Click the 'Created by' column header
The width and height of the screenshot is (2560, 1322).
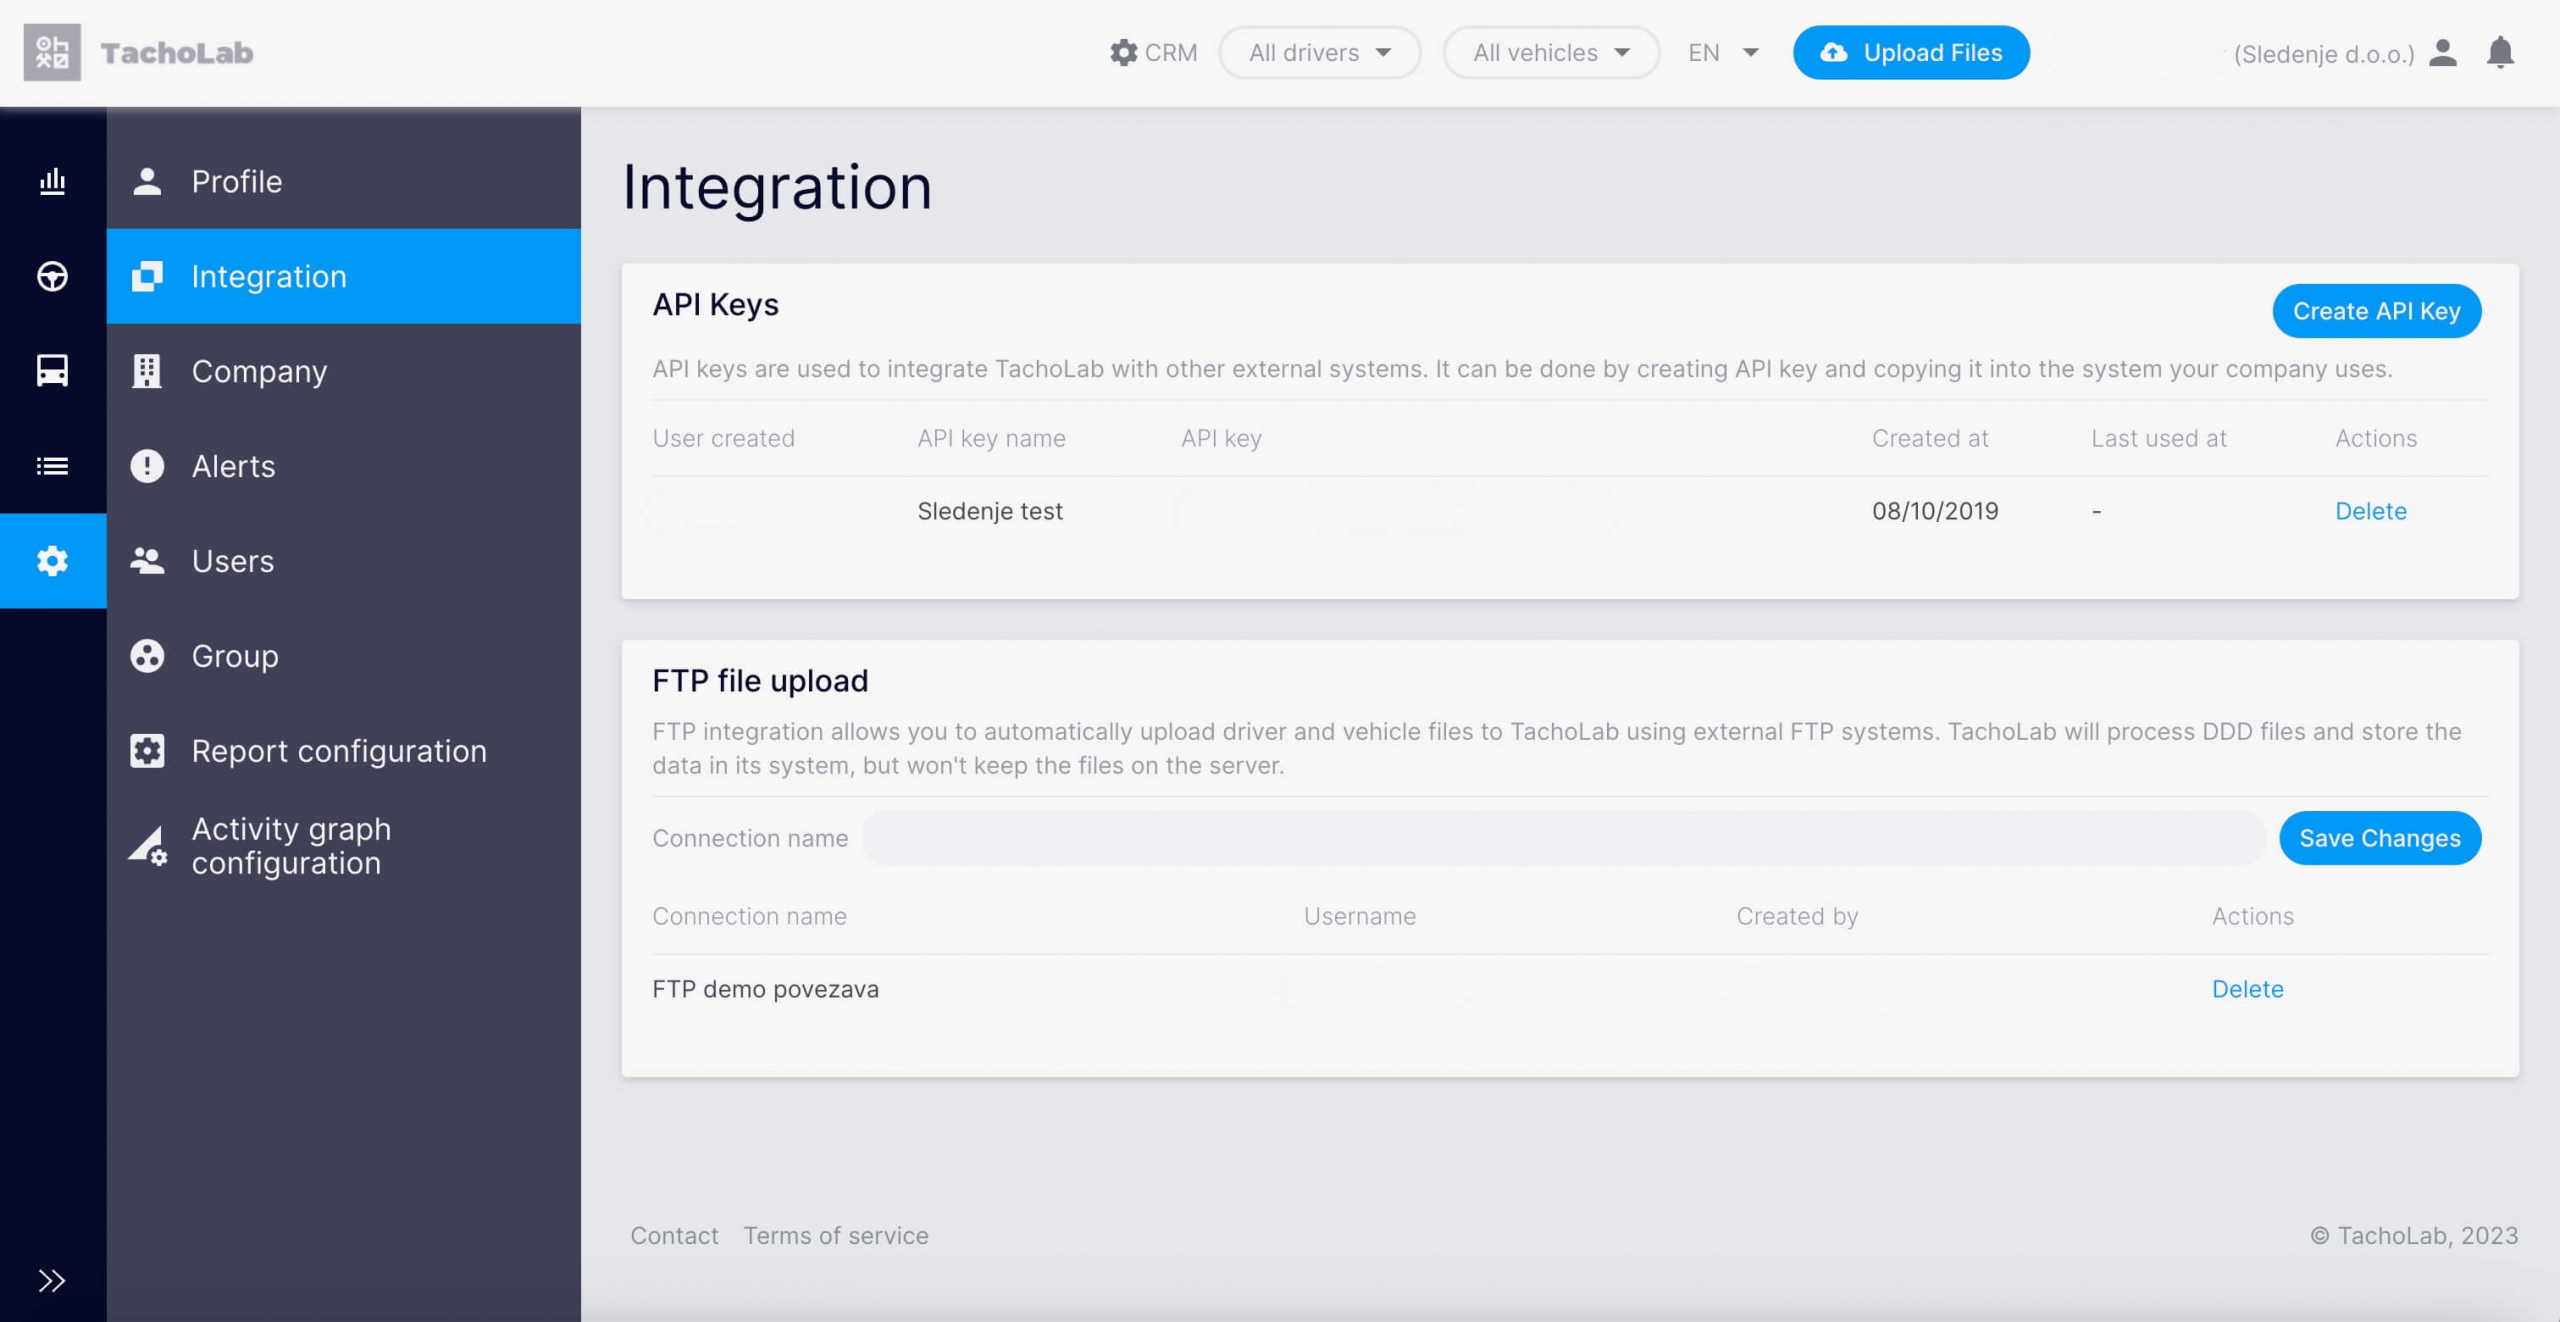[1797, 916]
